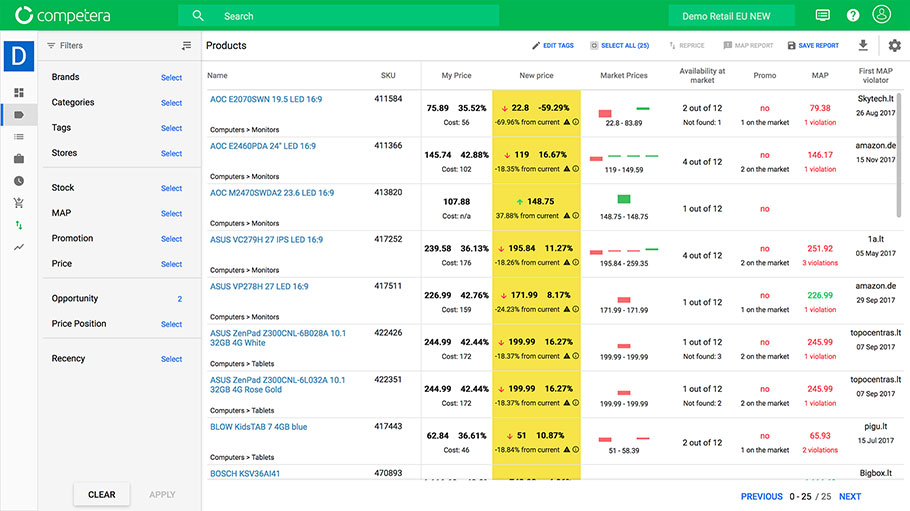Click Save Report
The width and height of the screenshot is (910, 511).
click(813, 45)
